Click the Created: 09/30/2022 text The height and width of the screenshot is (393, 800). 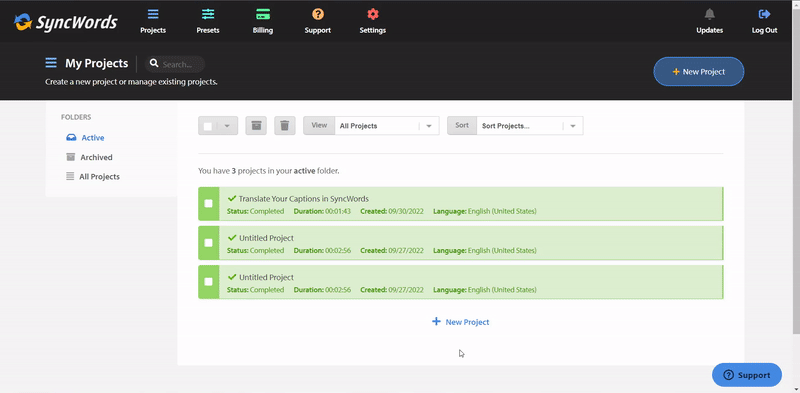point(392,211)
